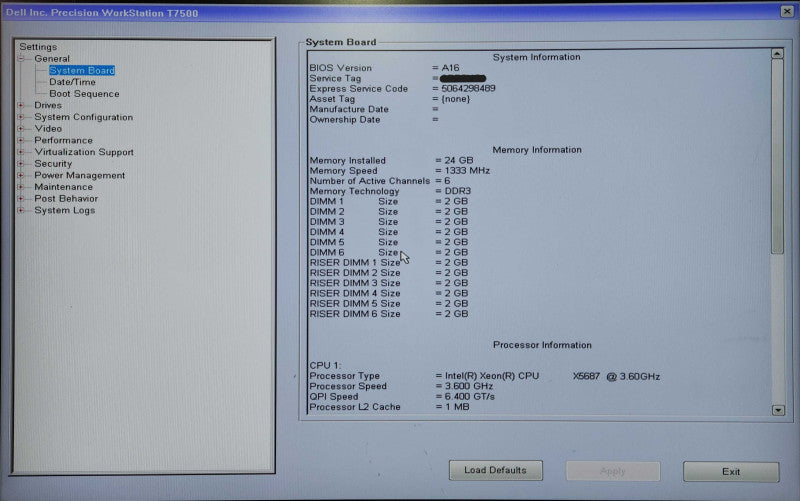Expand the Performance node

coord(21,140)
